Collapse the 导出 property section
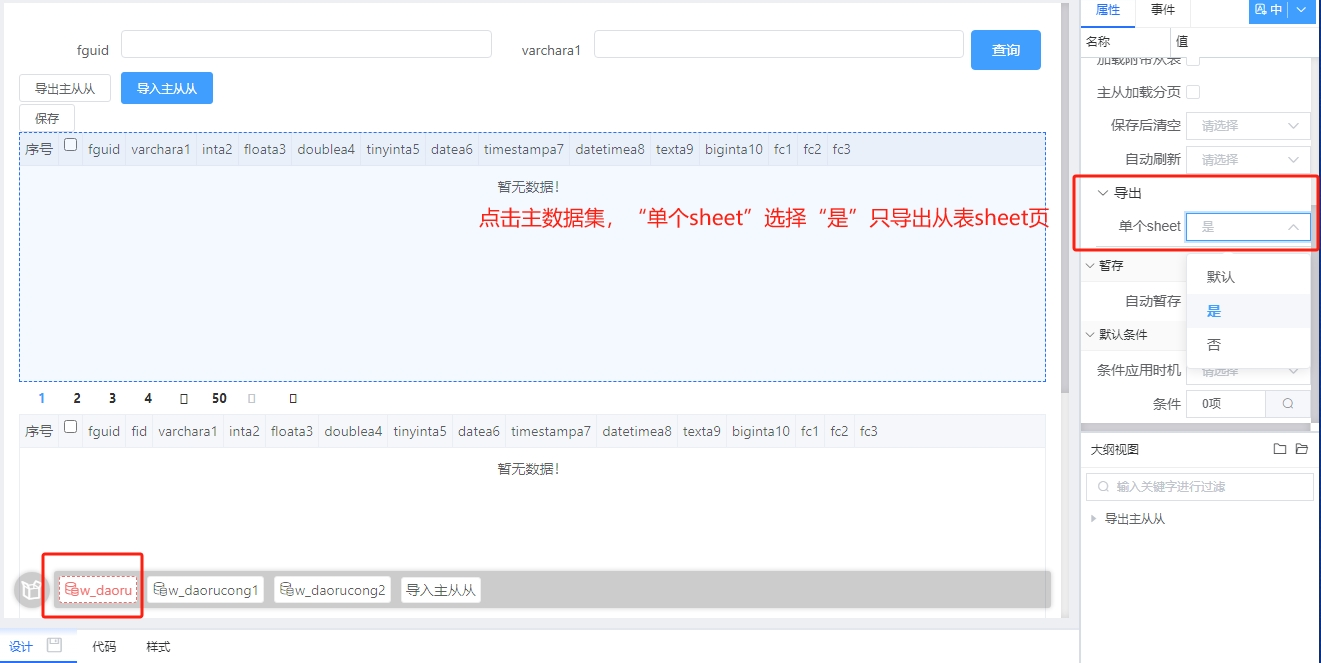The width and height of the screenshot is (1321, 663). pos(1103,193)
